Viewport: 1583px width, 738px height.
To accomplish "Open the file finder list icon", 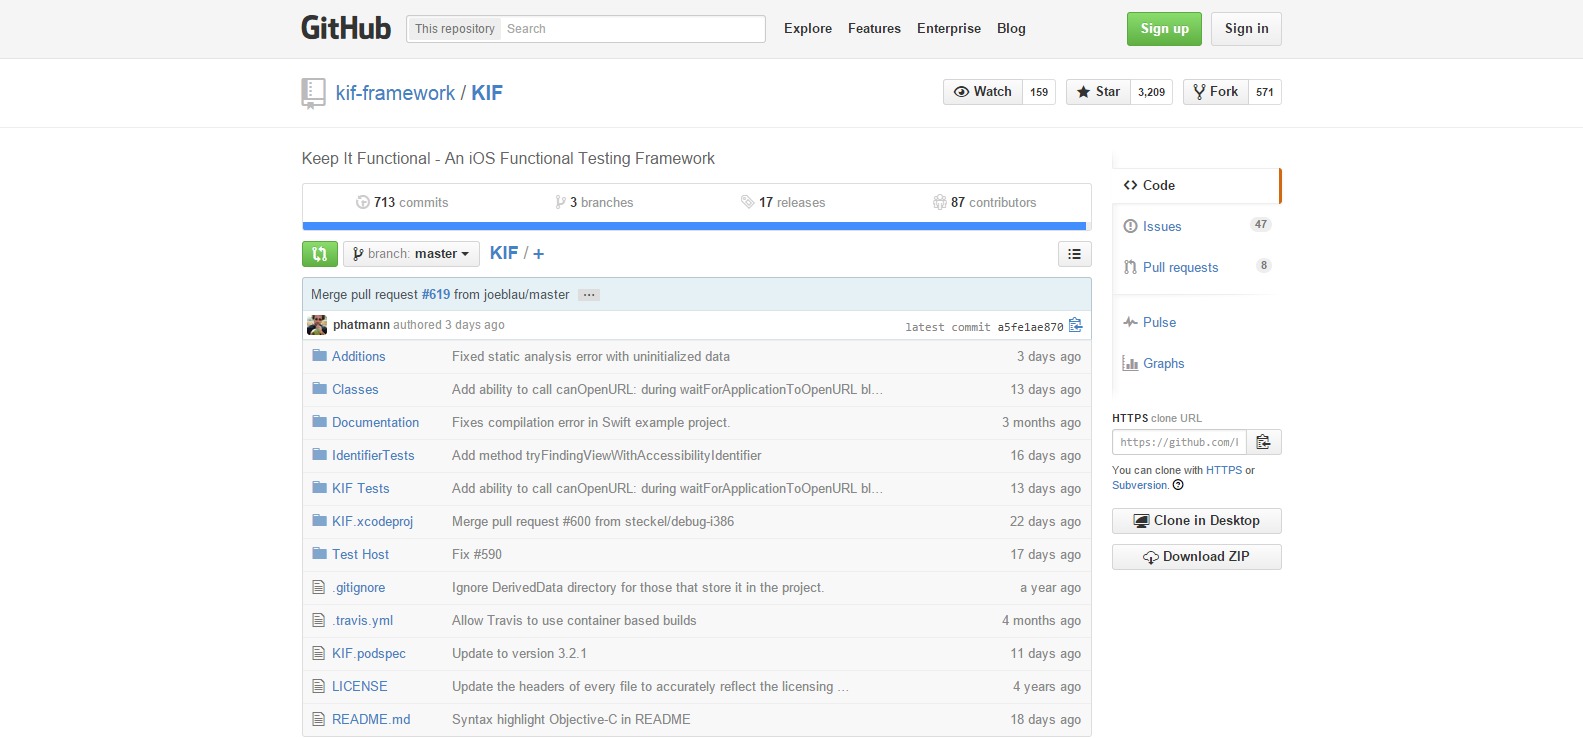I will click(x=1075, y=254).
